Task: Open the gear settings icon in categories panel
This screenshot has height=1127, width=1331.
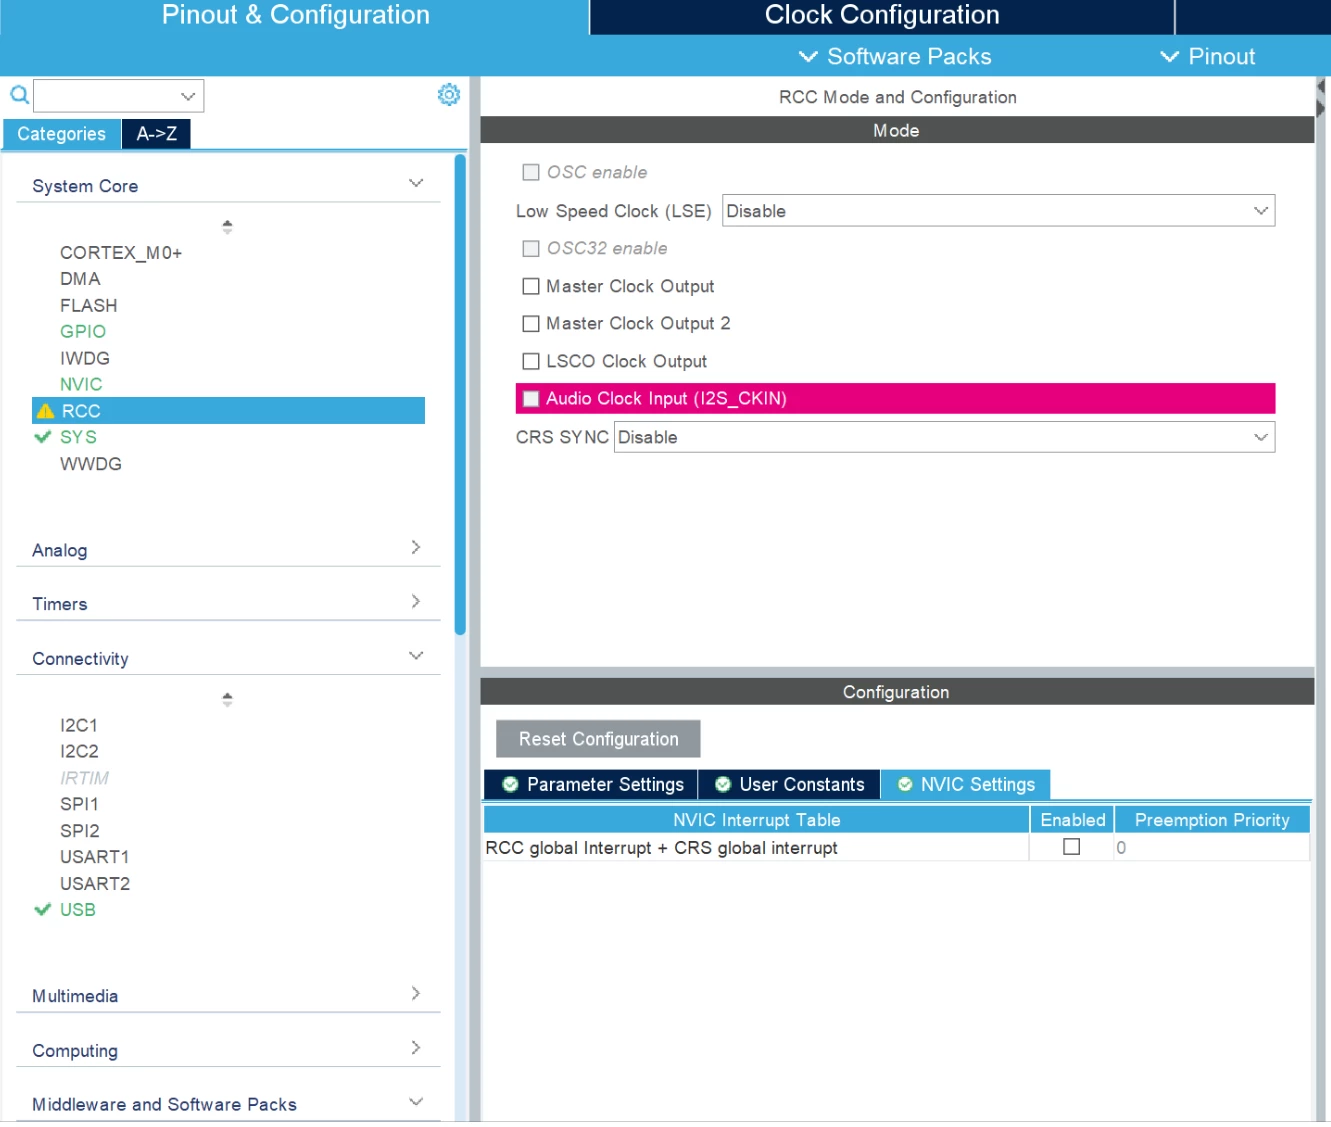Action: click(x=449, y=94)
